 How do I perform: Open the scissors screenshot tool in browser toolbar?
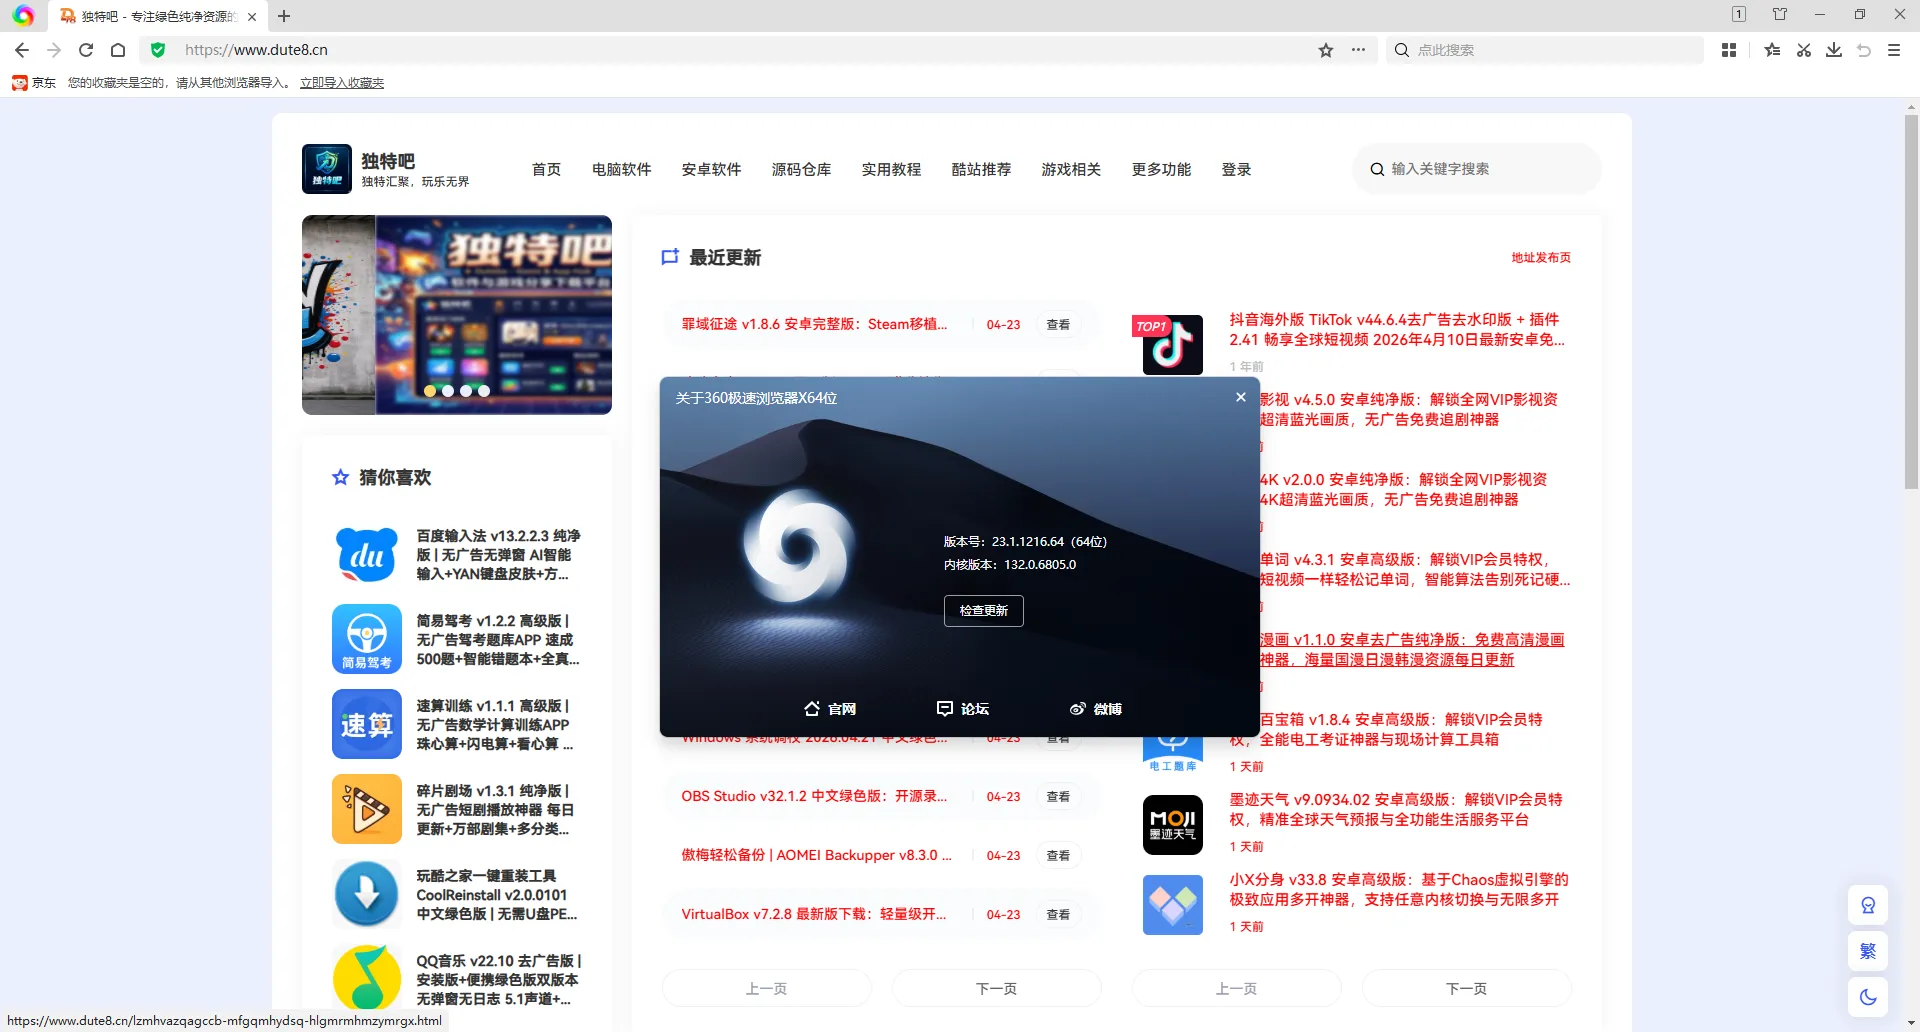click(1803, 49)
